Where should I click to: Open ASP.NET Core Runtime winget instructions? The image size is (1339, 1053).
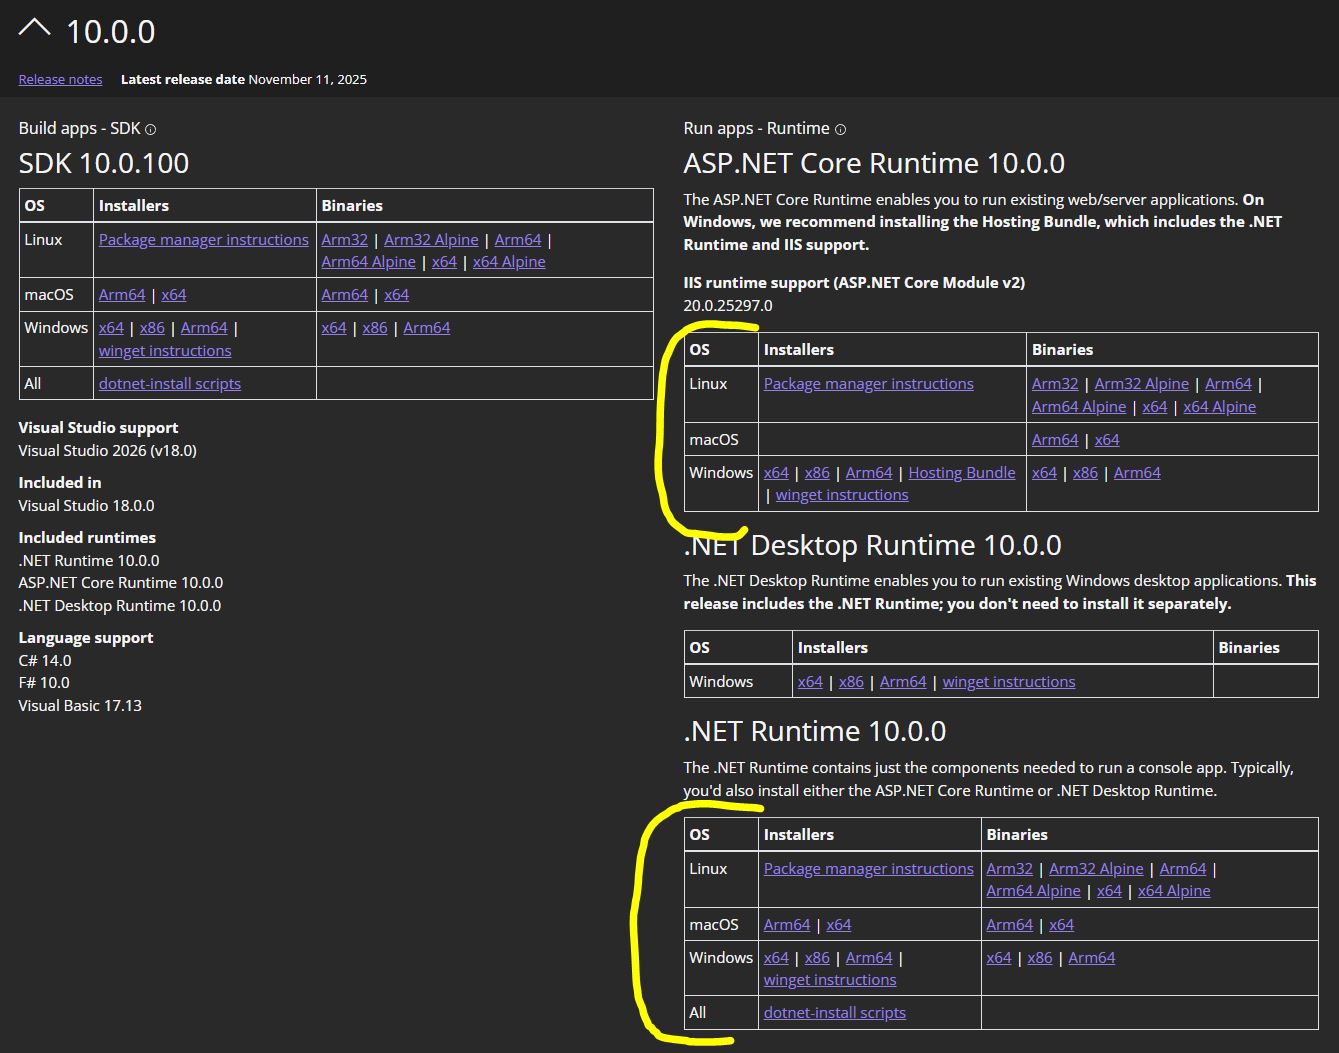click(842, 495)
